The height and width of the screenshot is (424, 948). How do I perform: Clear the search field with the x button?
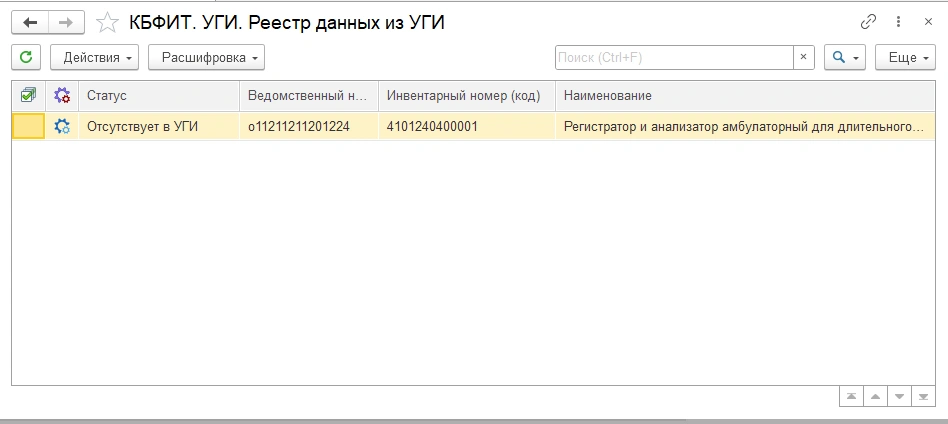click(x=804, y=57)
